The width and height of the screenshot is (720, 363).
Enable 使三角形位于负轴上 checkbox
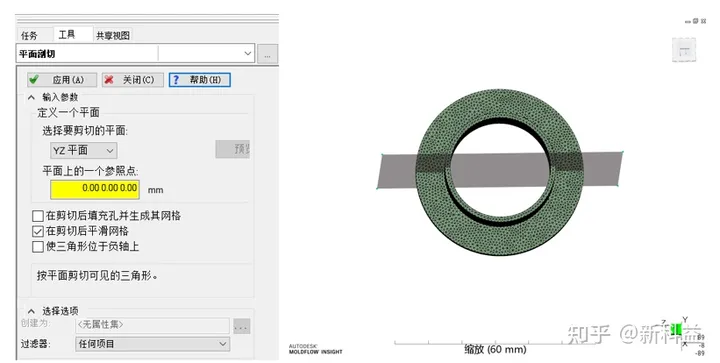point(38,246)
